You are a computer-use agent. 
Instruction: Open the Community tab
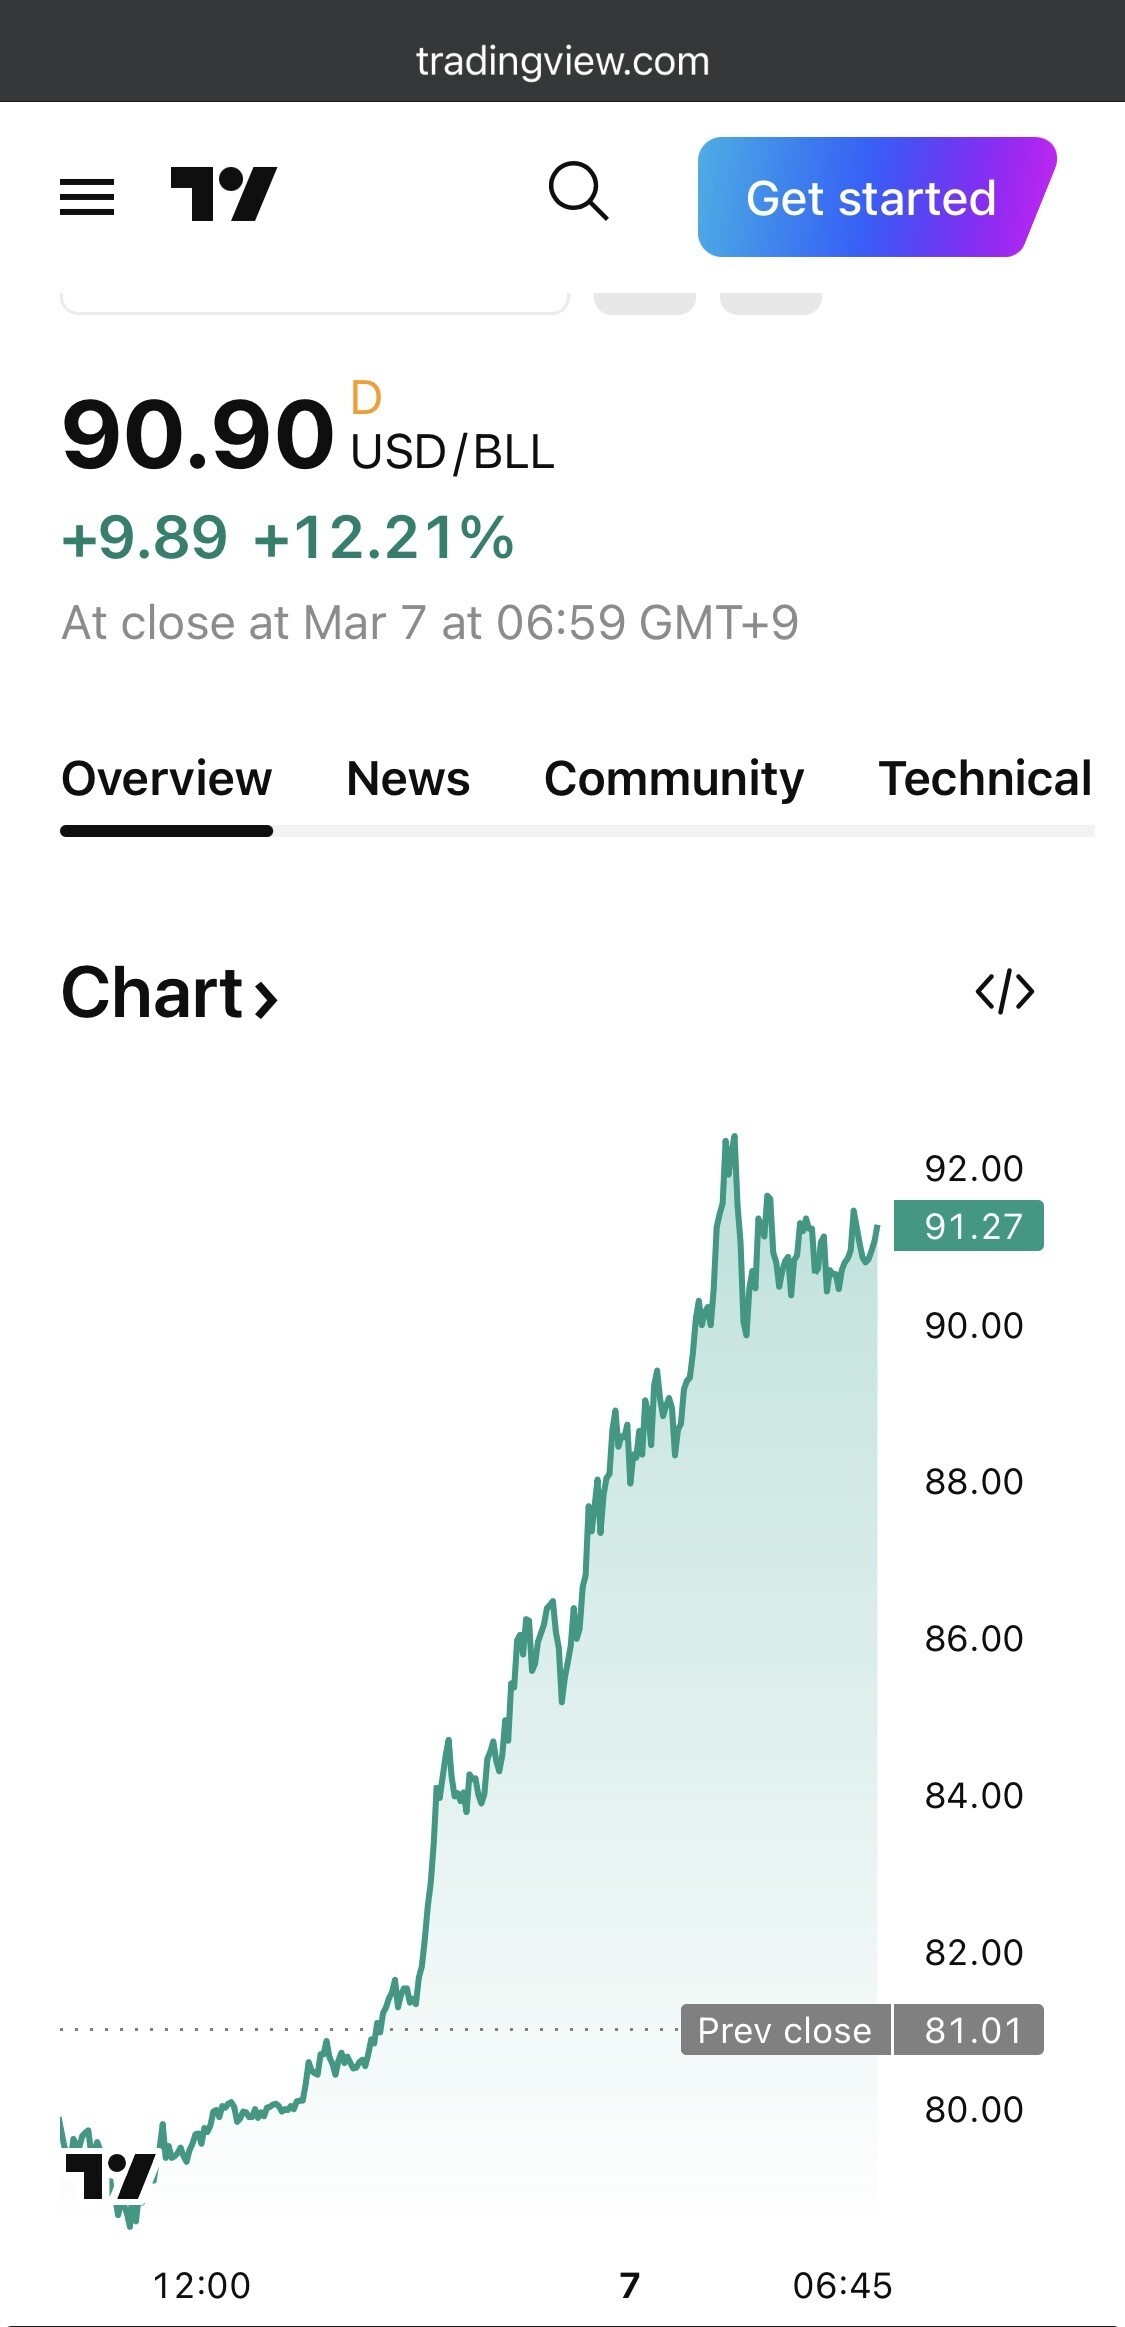coord(673,779)
